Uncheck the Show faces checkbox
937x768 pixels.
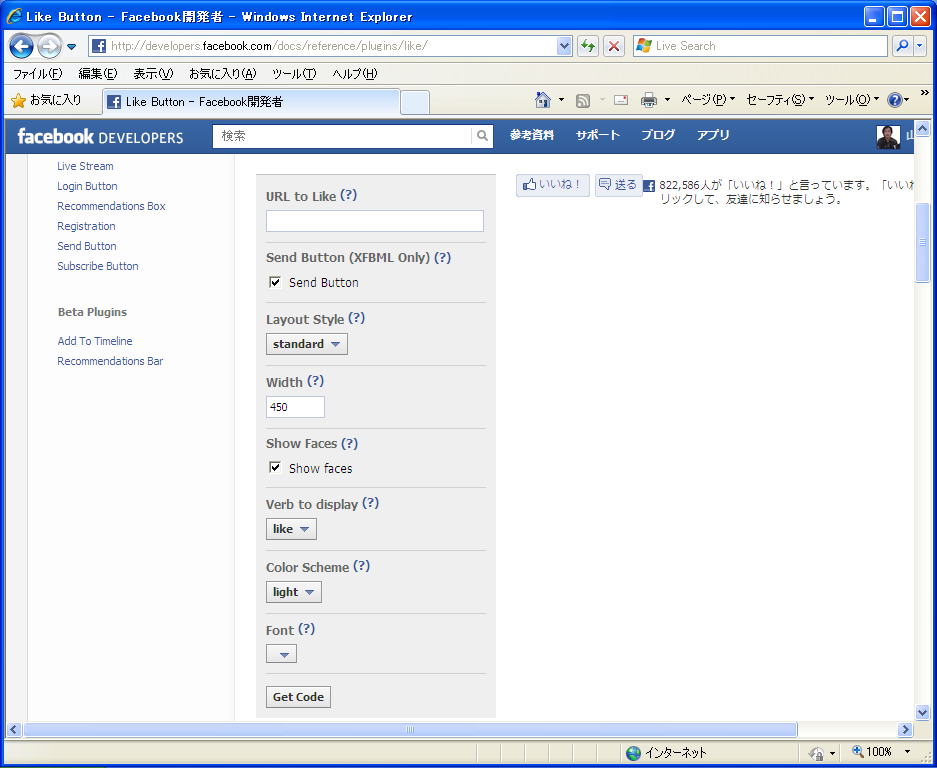click(275, 468)
